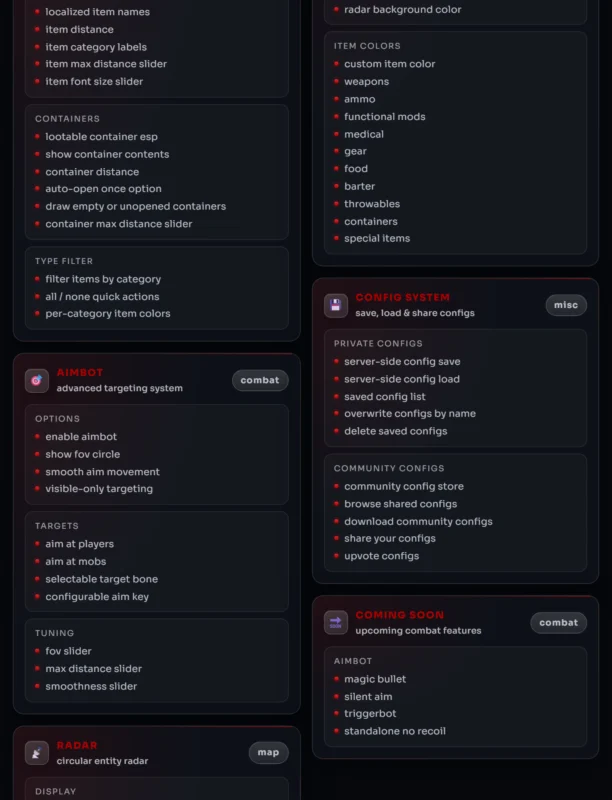Choose 'filter items by category' entry
The image size is (612, 800).
click(103, 279)
